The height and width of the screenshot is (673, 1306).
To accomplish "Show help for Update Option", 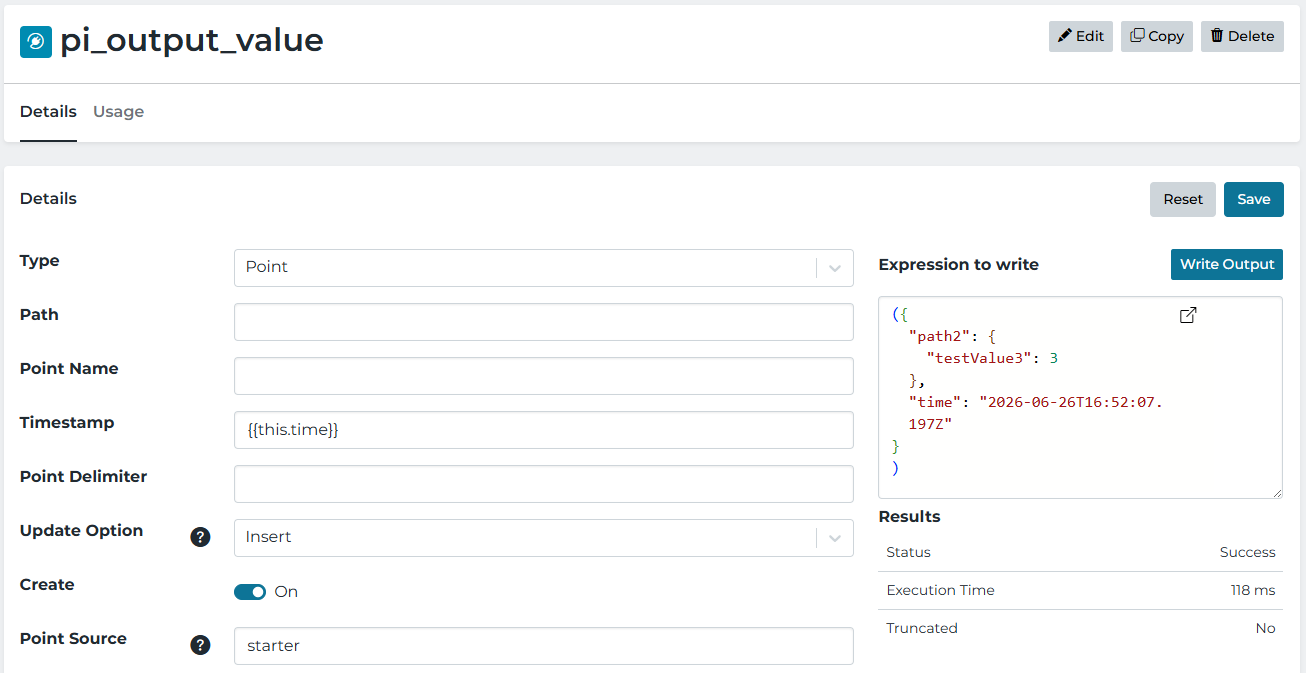I will (x=201, y=537).
